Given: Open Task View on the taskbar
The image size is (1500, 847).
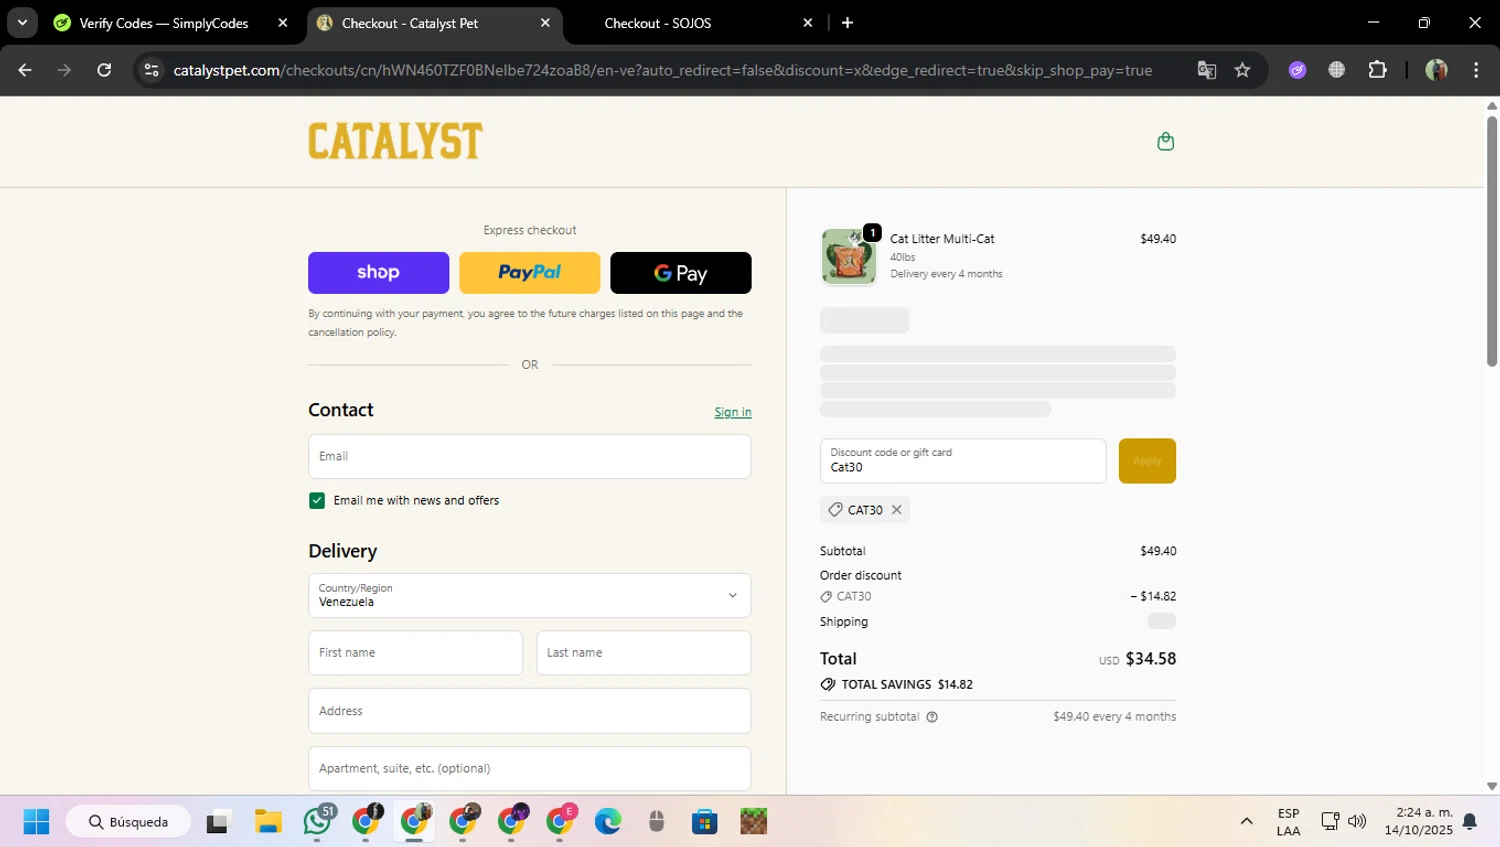Looking at the screenshot, I should 218,822.
